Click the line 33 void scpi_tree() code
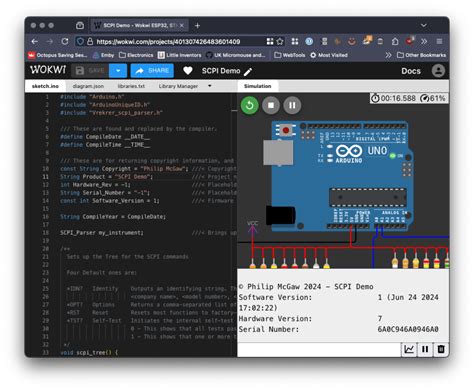 click(x=89, y=352)
